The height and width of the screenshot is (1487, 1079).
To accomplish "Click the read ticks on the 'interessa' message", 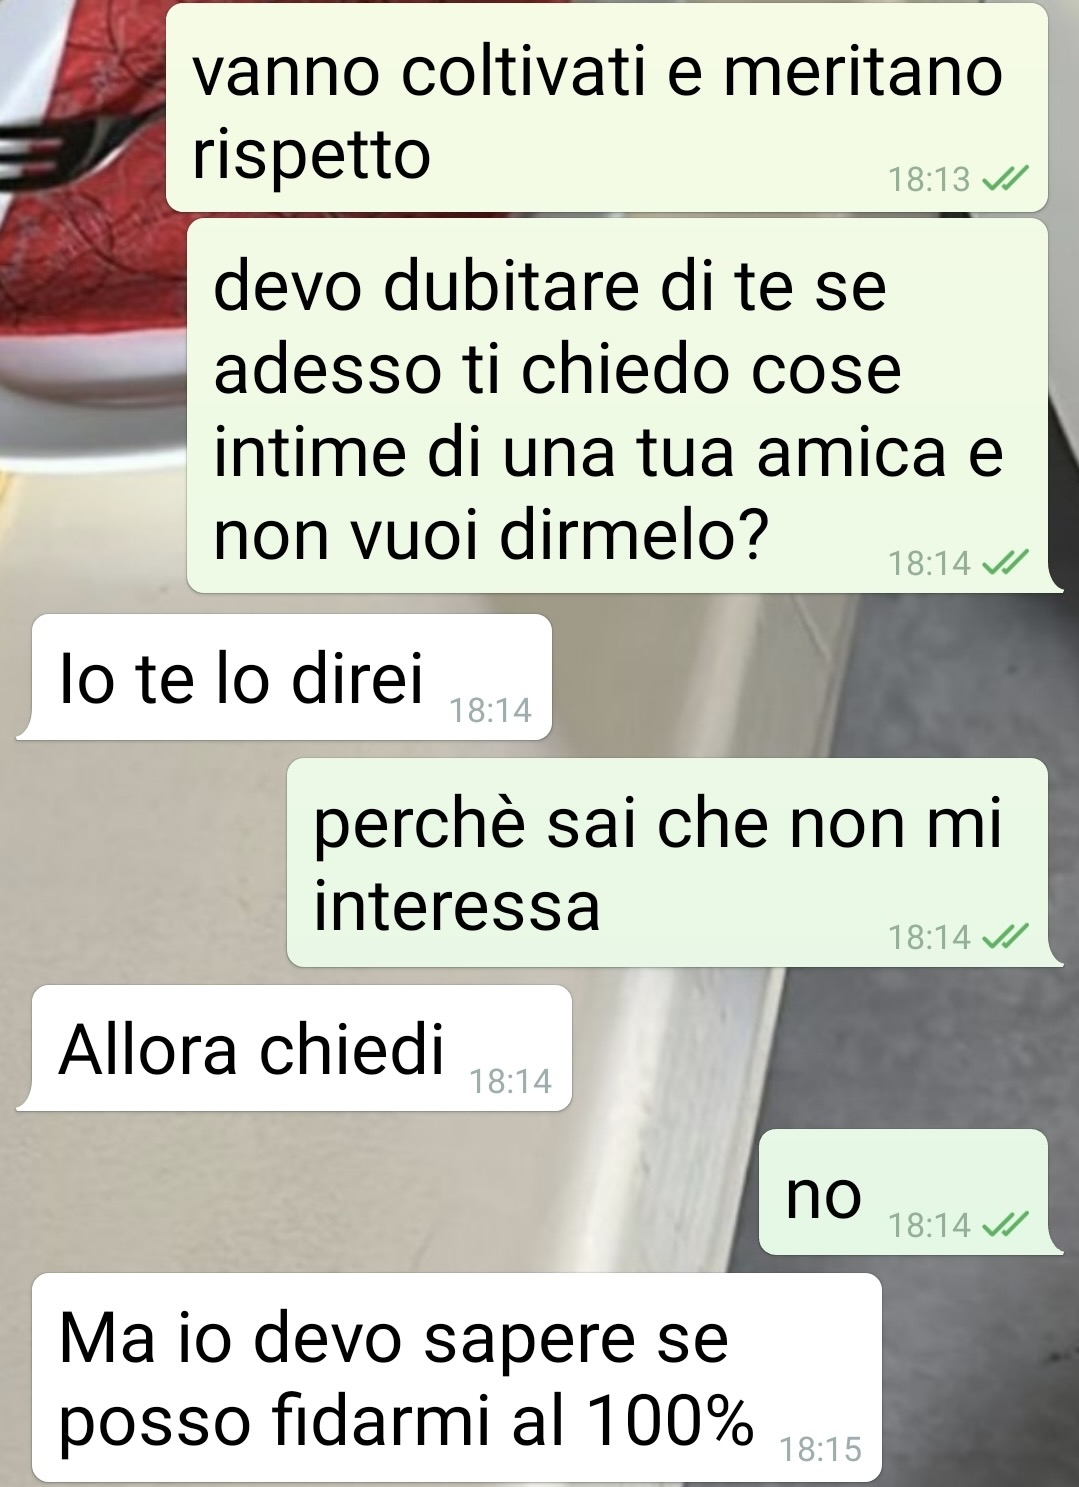I will point(1004,938).
